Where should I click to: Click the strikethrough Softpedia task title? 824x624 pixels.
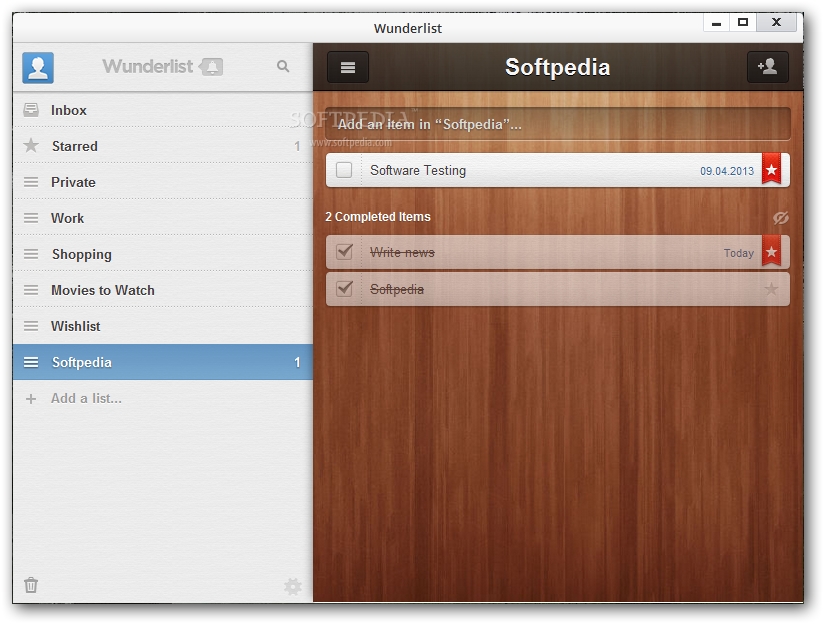pyautogui.click(x=397, y=289)
